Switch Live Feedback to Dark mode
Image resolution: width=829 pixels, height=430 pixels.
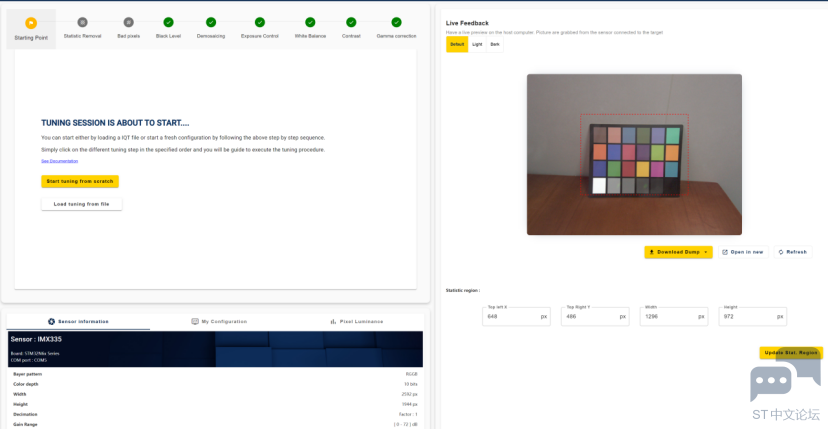(x=495, y=44)
